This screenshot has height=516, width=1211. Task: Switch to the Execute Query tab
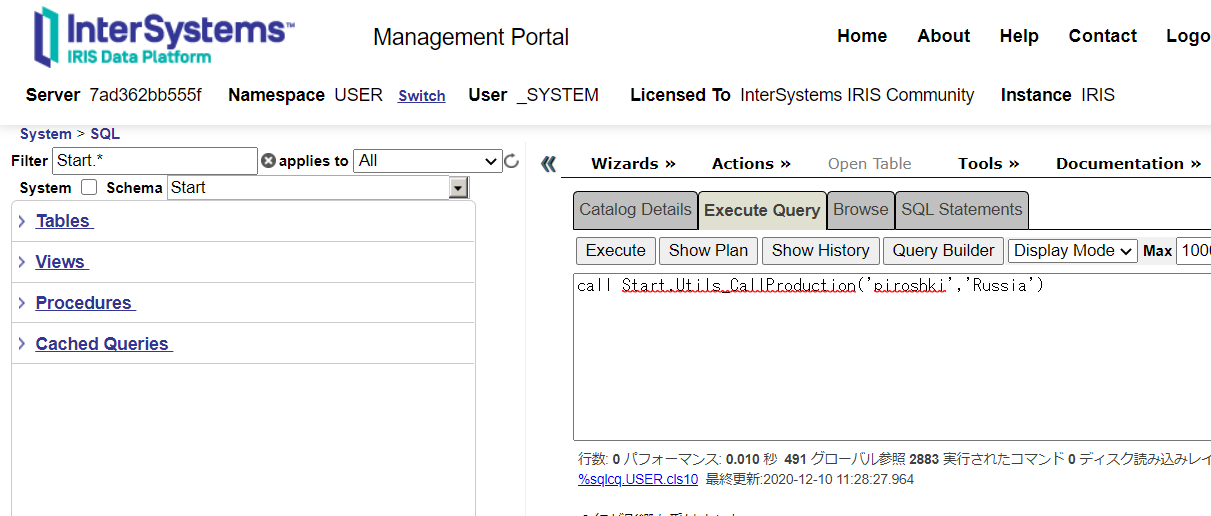point(762,210)
